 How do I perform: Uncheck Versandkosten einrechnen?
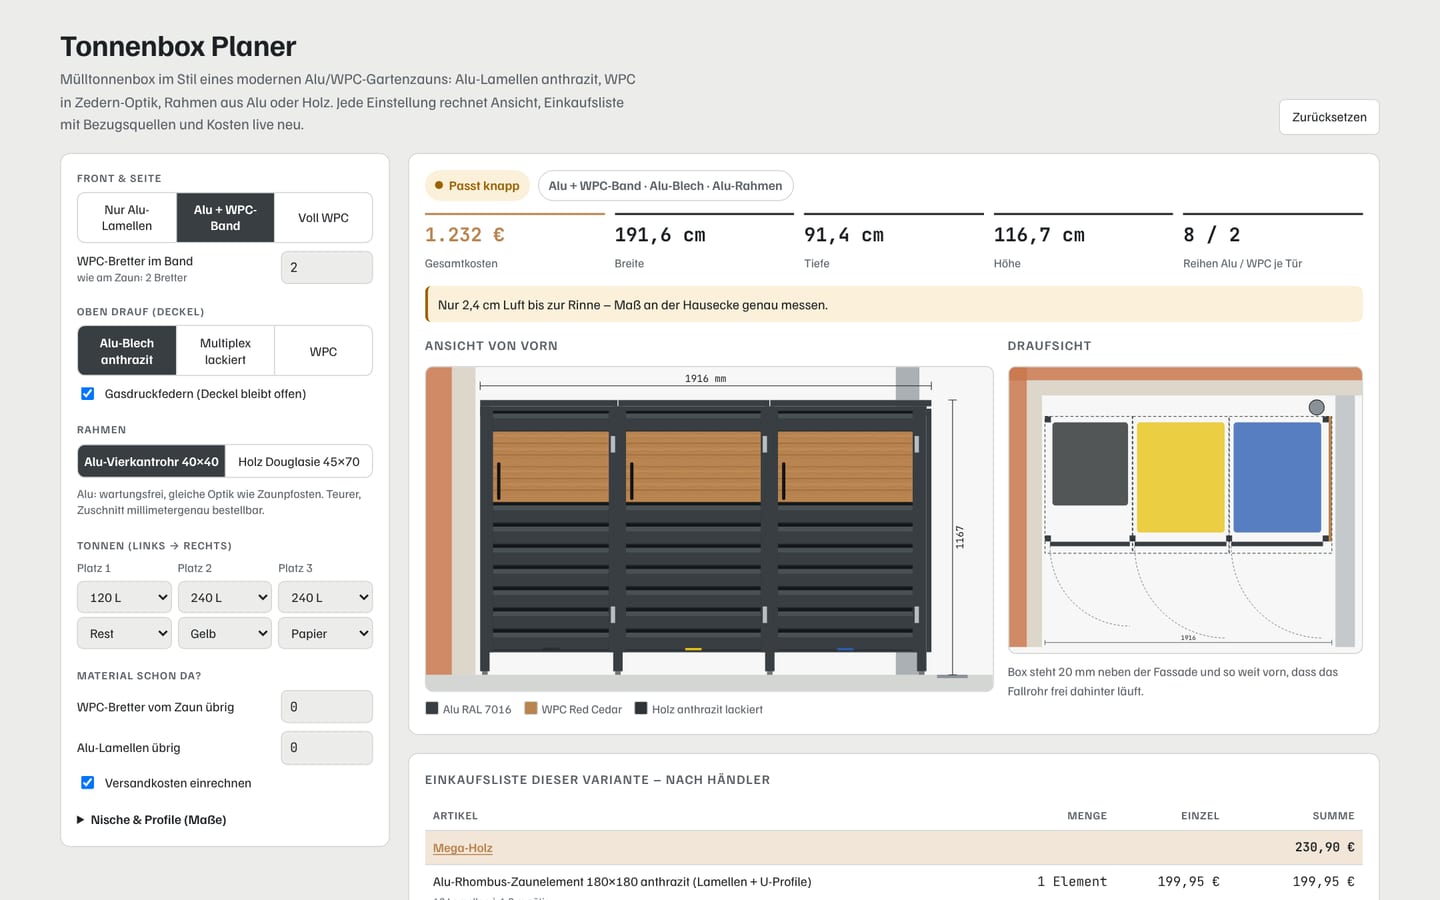[x=88, y=783]
